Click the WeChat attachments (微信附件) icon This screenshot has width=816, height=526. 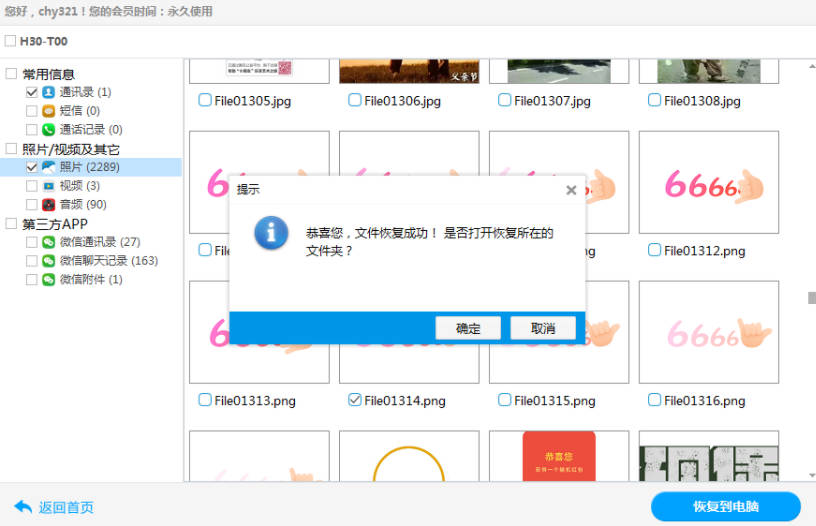point(48,279)
